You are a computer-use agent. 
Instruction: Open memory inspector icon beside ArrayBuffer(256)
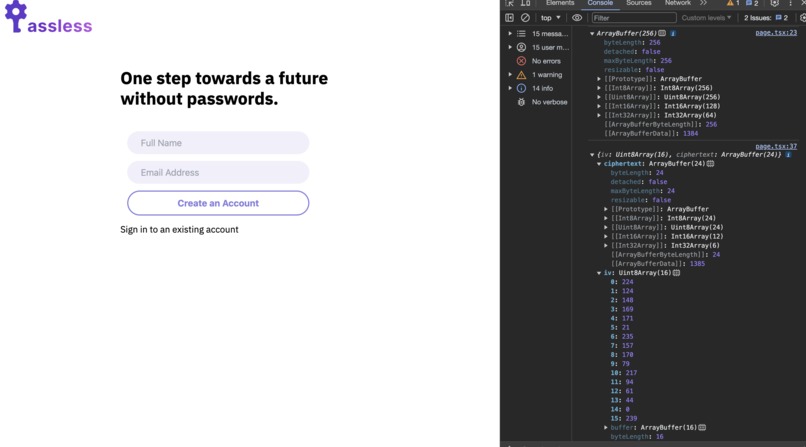662,33
